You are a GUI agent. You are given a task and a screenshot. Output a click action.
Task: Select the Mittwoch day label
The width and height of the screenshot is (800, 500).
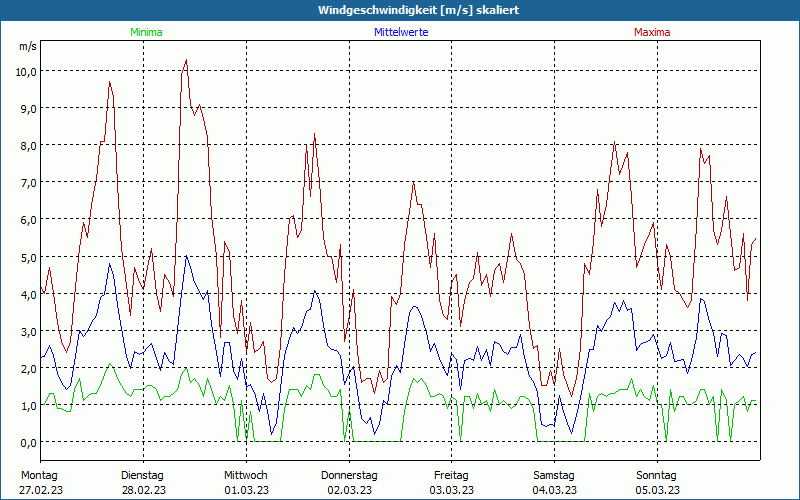pos(246,475)
